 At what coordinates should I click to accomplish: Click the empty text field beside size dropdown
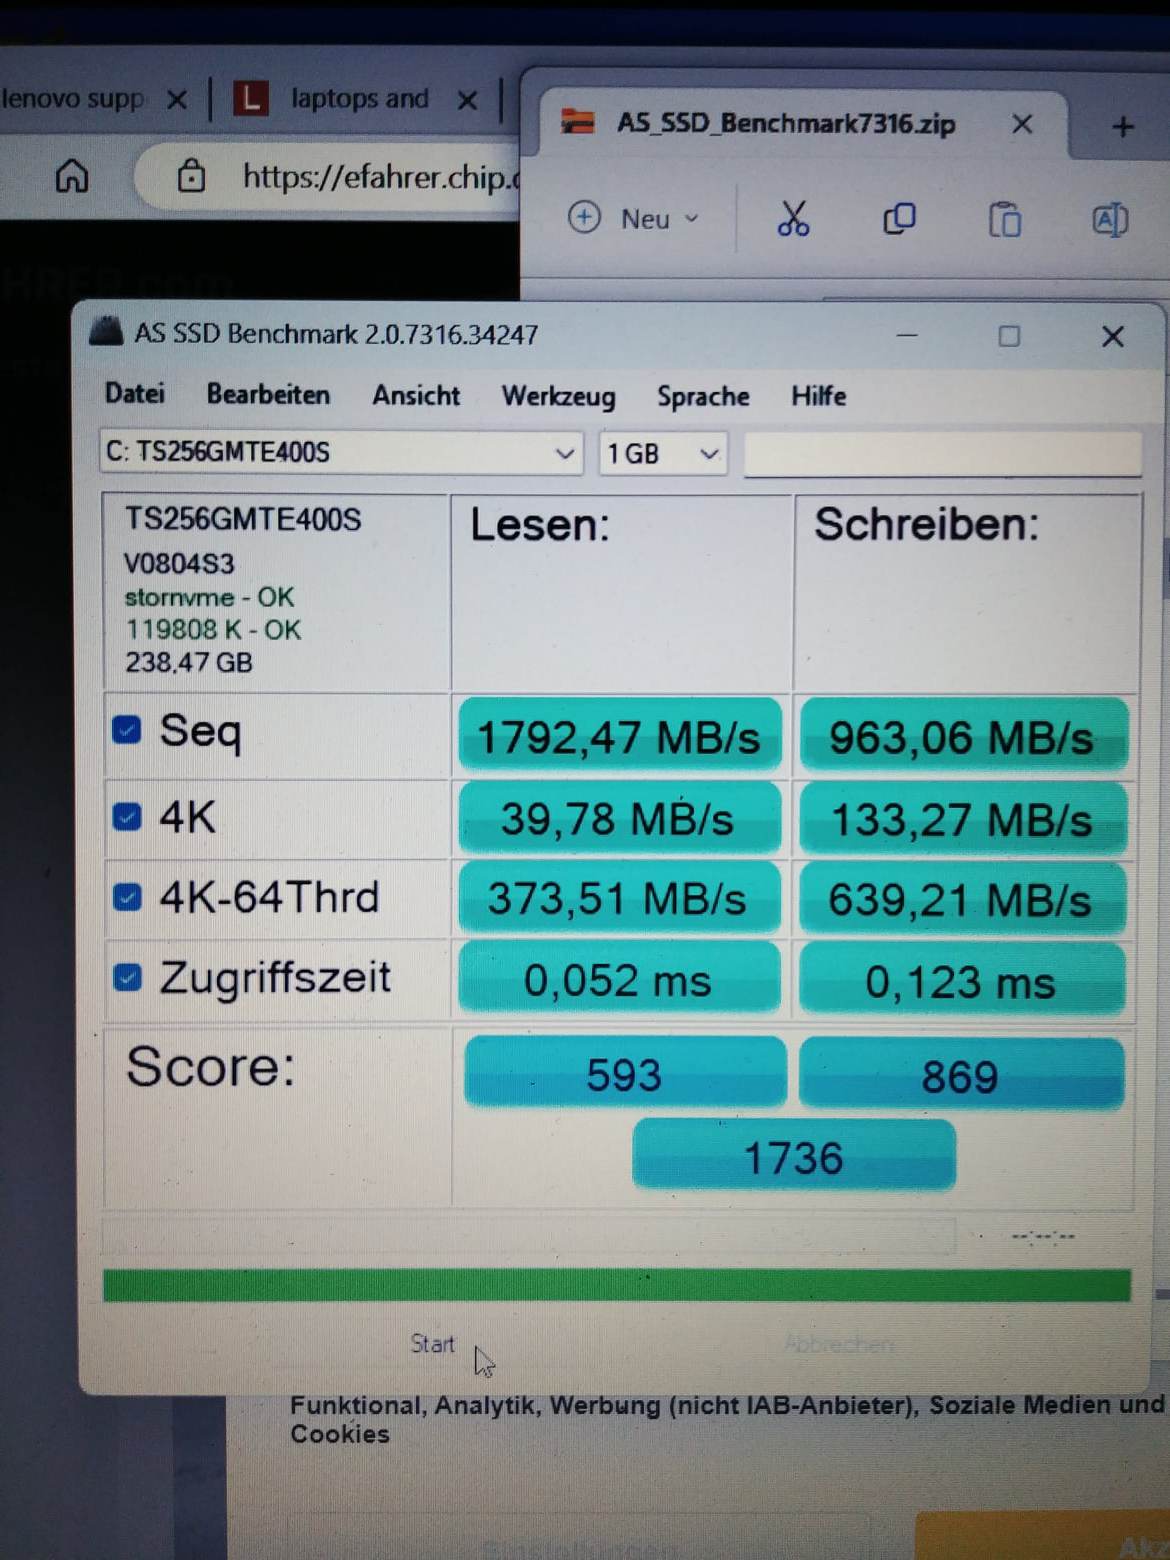pyautogui.click(x=942, y=455)
